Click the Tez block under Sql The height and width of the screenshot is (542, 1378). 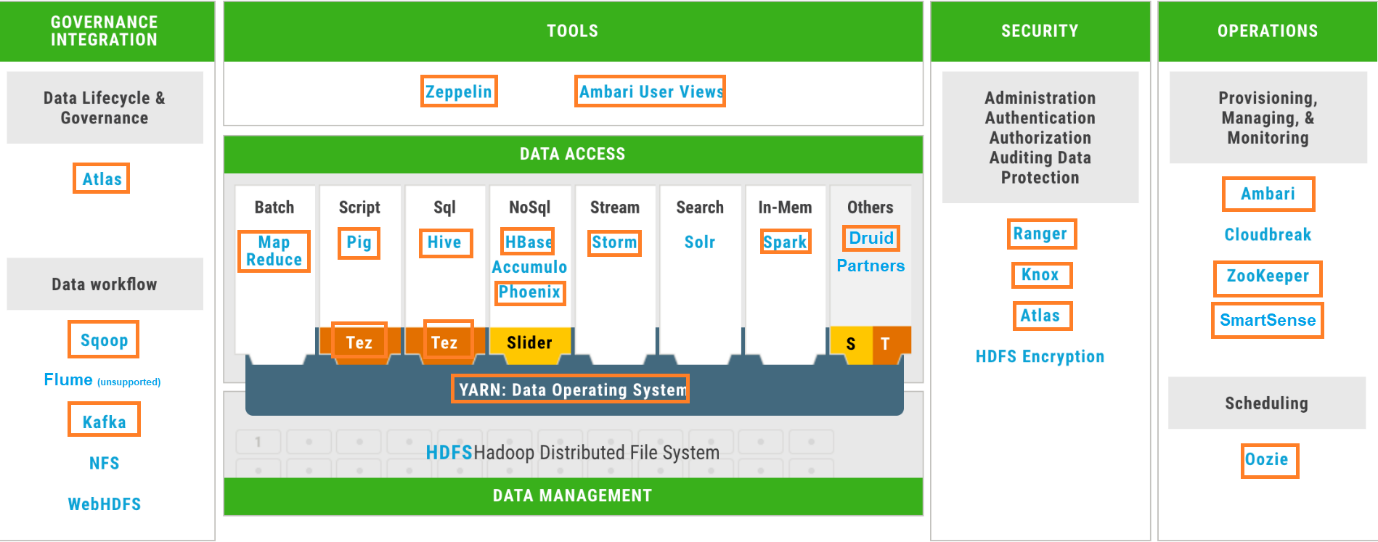tap(444, 342)
